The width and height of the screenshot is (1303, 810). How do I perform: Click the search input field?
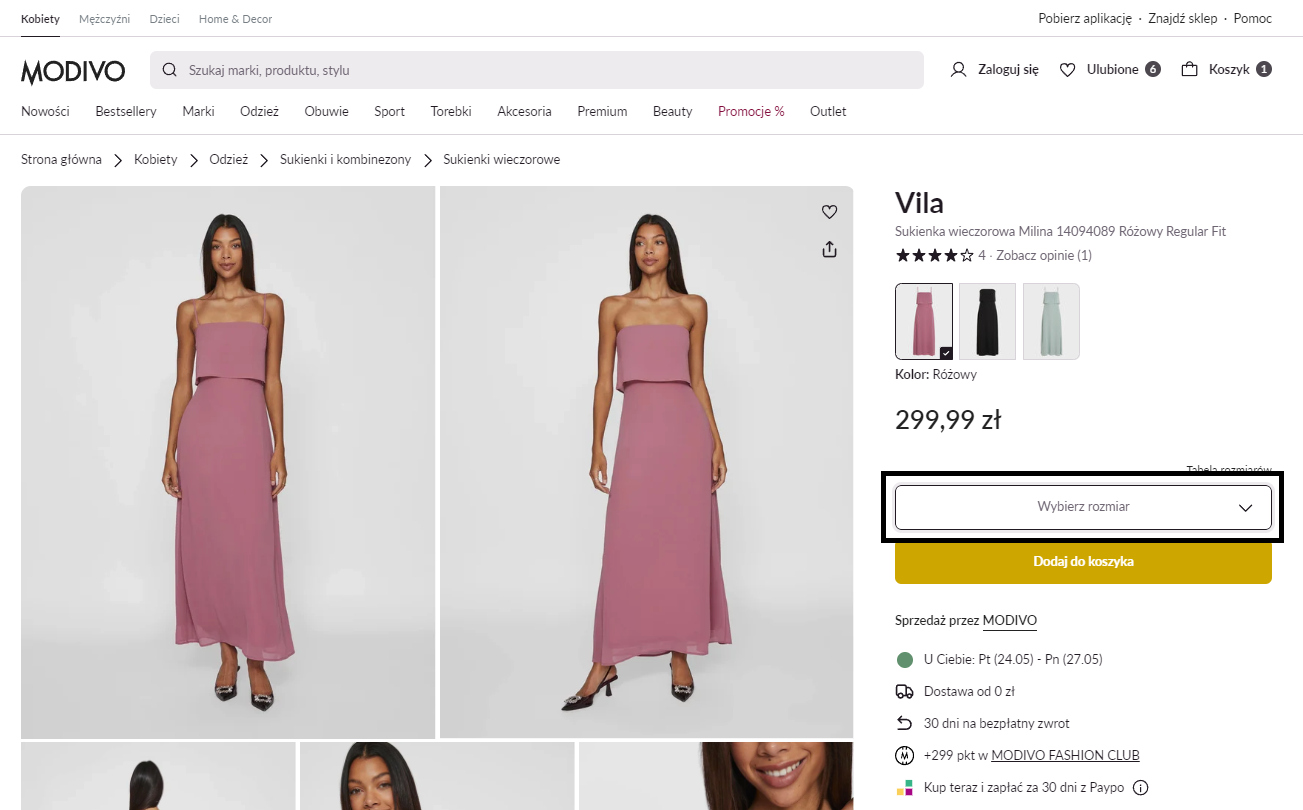click(540, 70)
